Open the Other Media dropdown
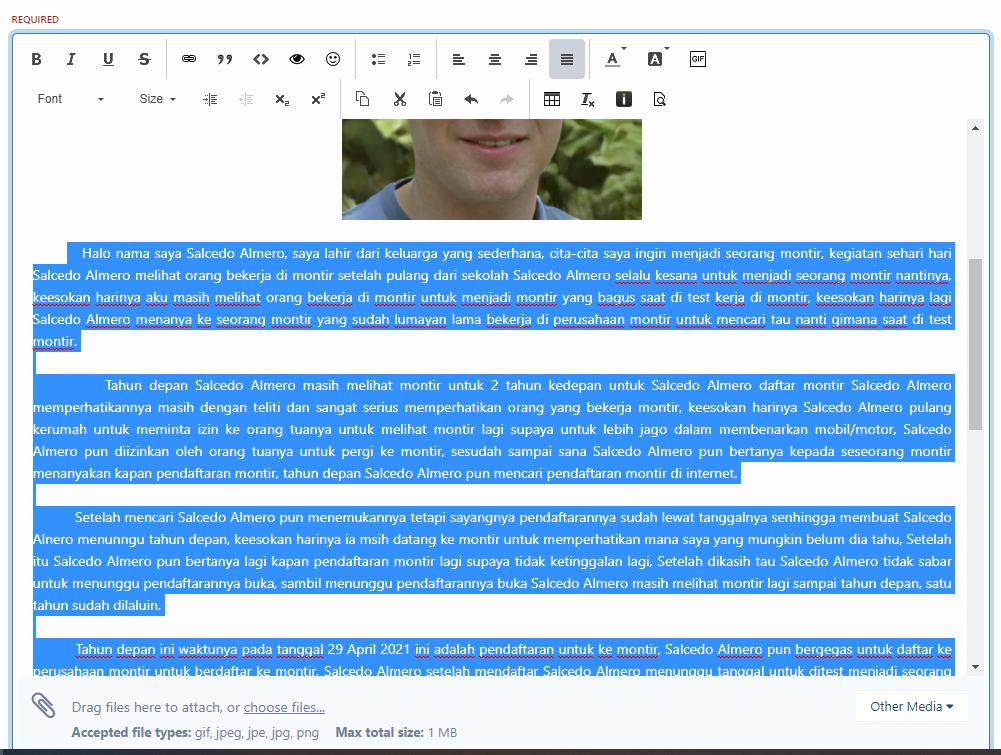1001x755 pixels. pos(912,706)
